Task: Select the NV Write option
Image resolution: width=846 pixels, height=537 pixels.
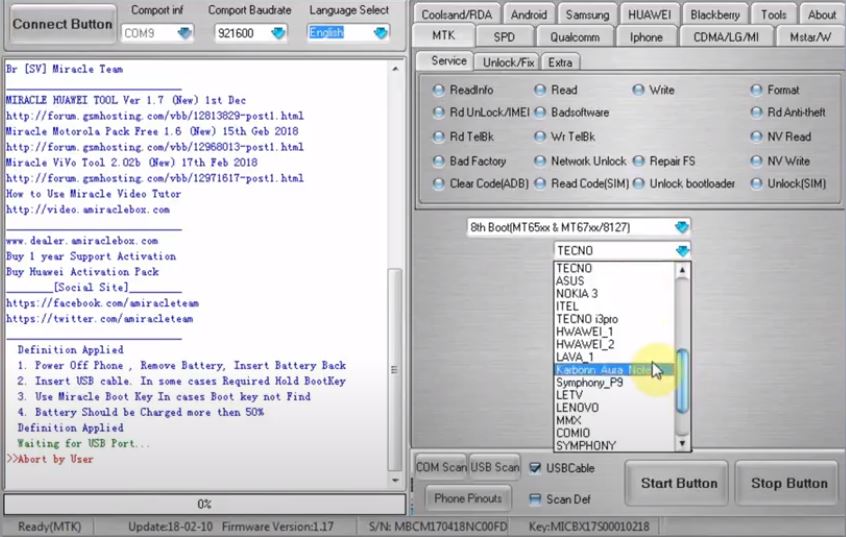Action: 756,161
